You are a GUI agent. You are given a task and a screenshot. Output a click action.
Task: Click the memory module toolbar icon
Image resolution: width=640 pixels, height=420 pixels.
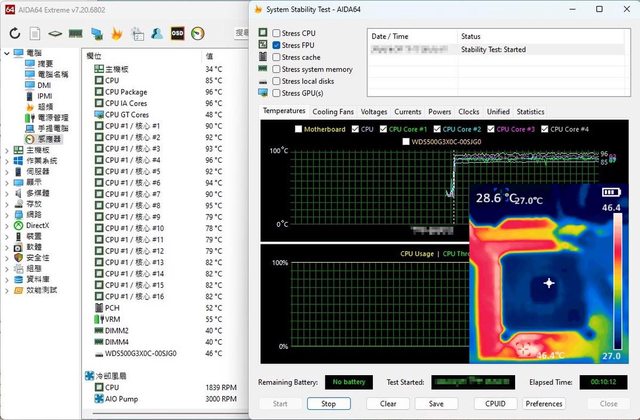[76, 33]
